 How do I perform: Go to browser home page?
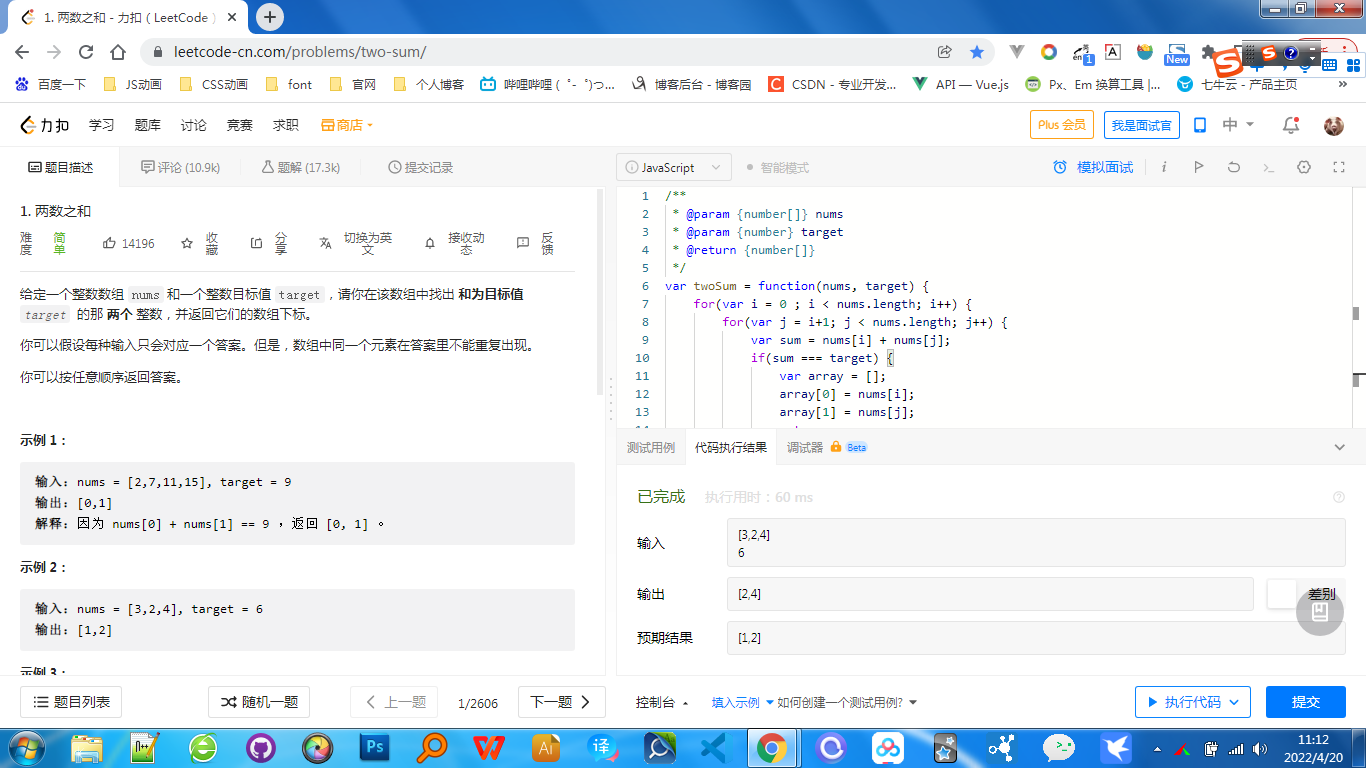(x=118, y=52)
